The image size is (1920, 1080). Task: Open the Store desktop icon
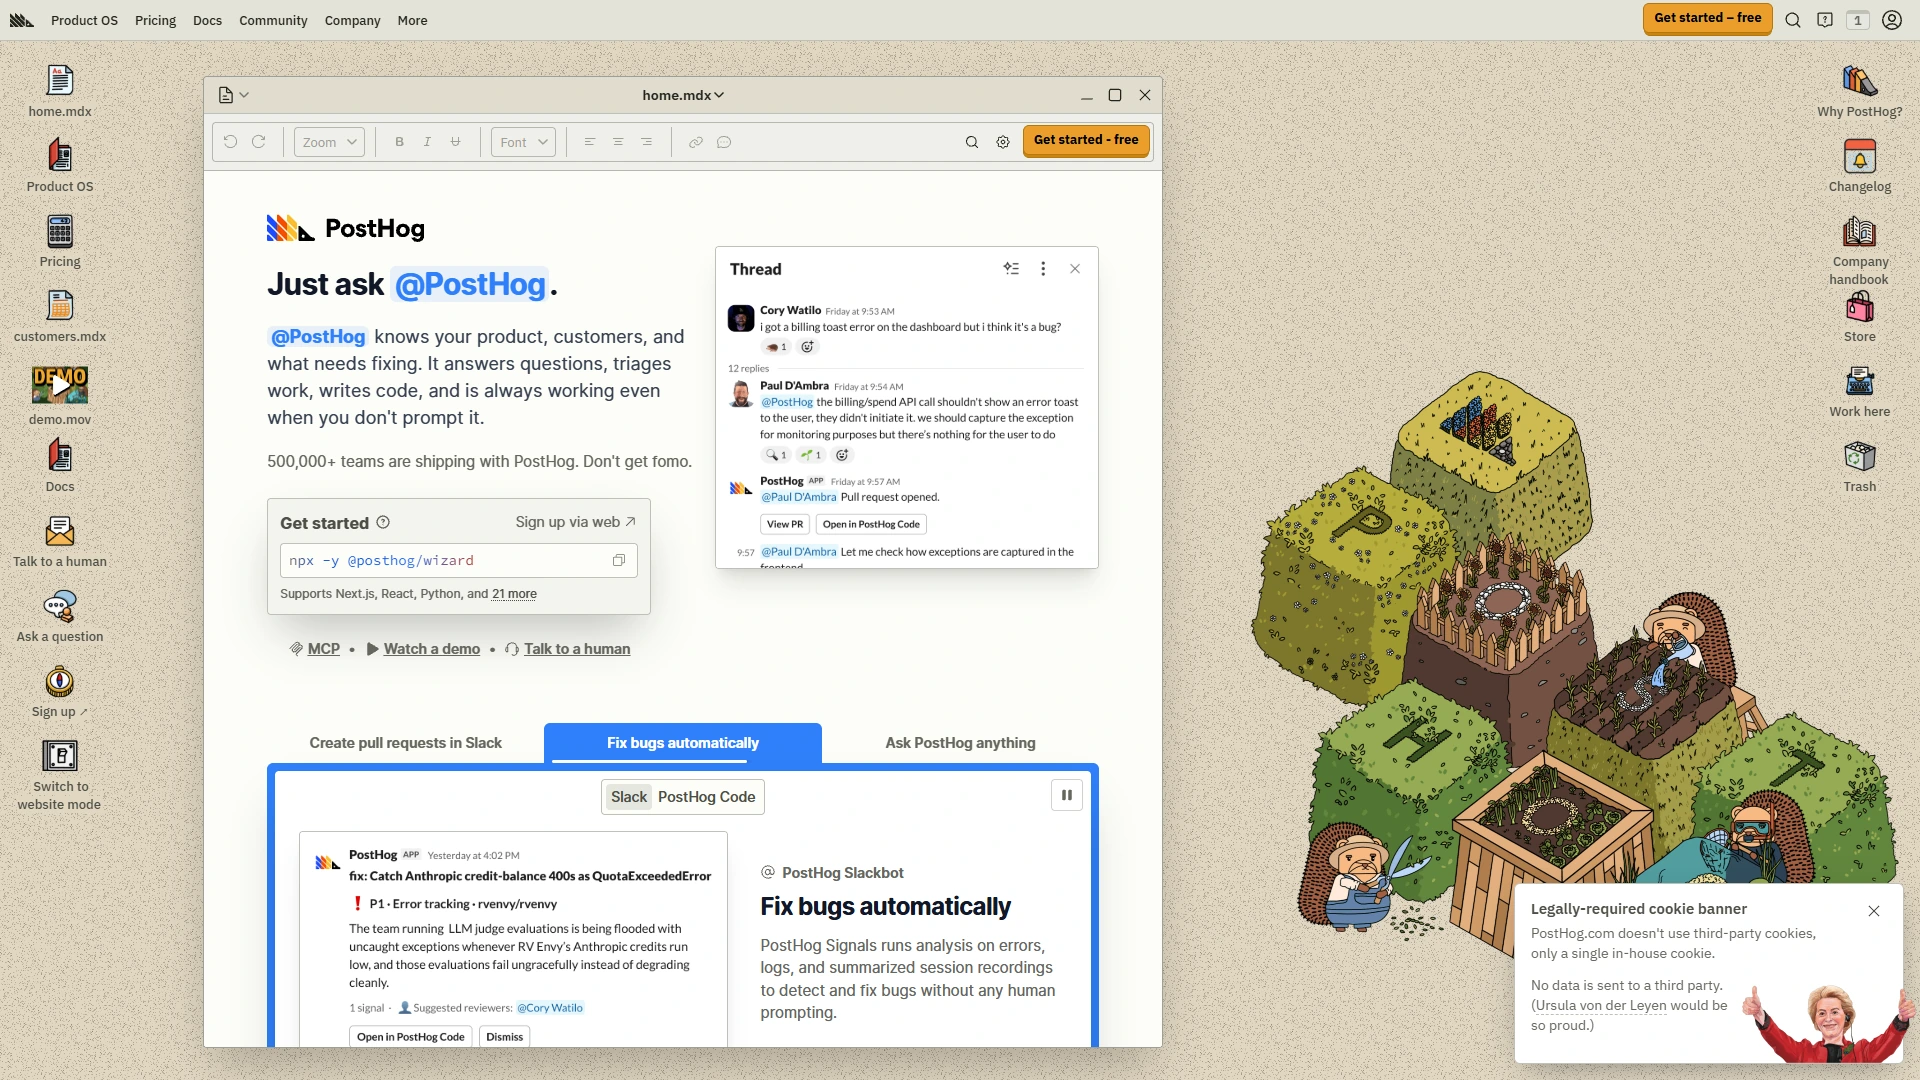1860,306
